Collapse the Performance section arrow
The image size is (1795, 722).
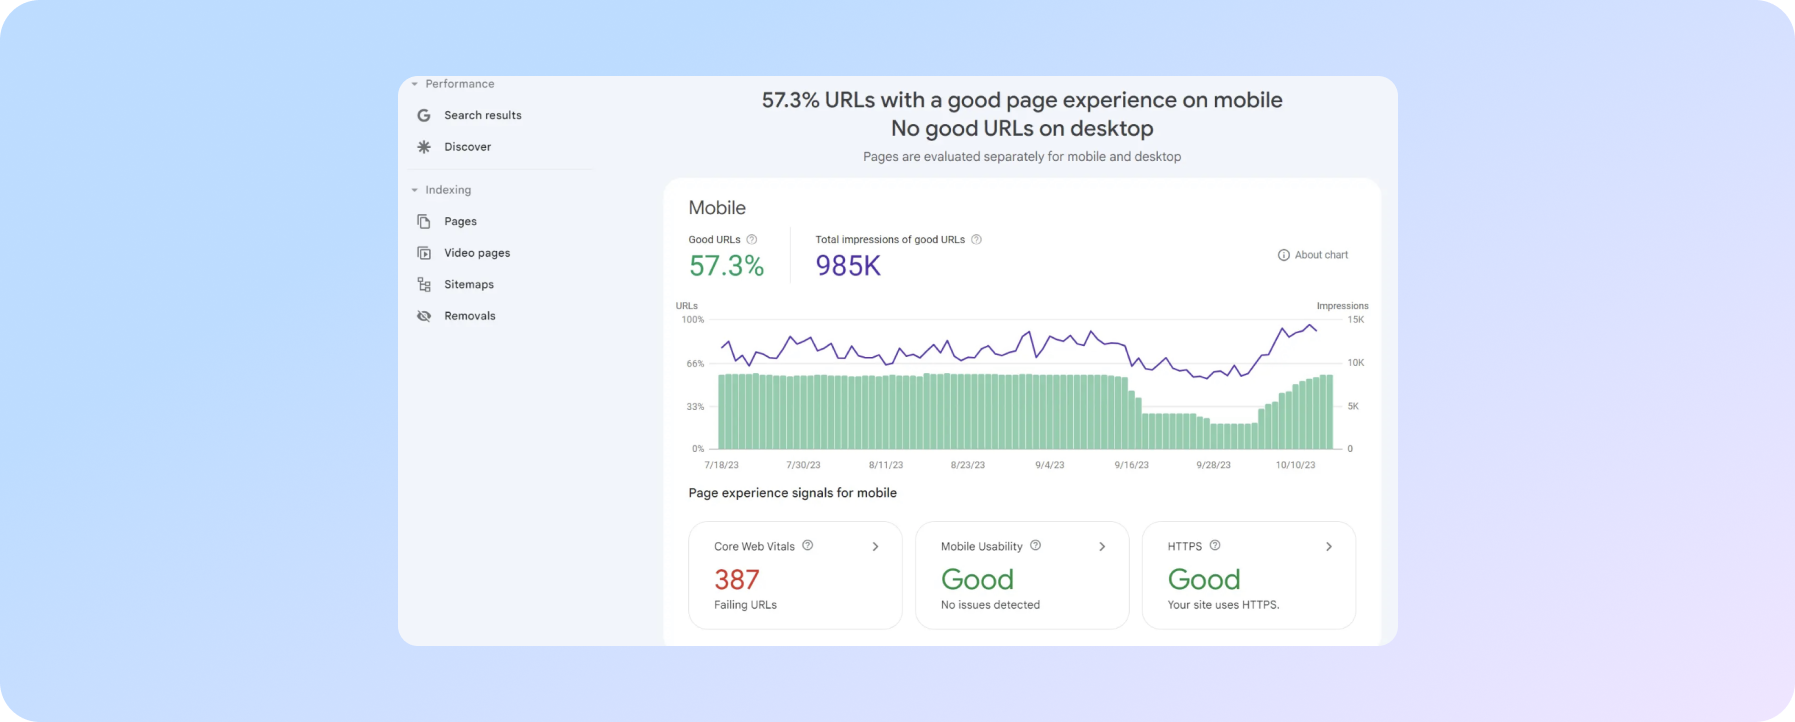tap(414, 84)
